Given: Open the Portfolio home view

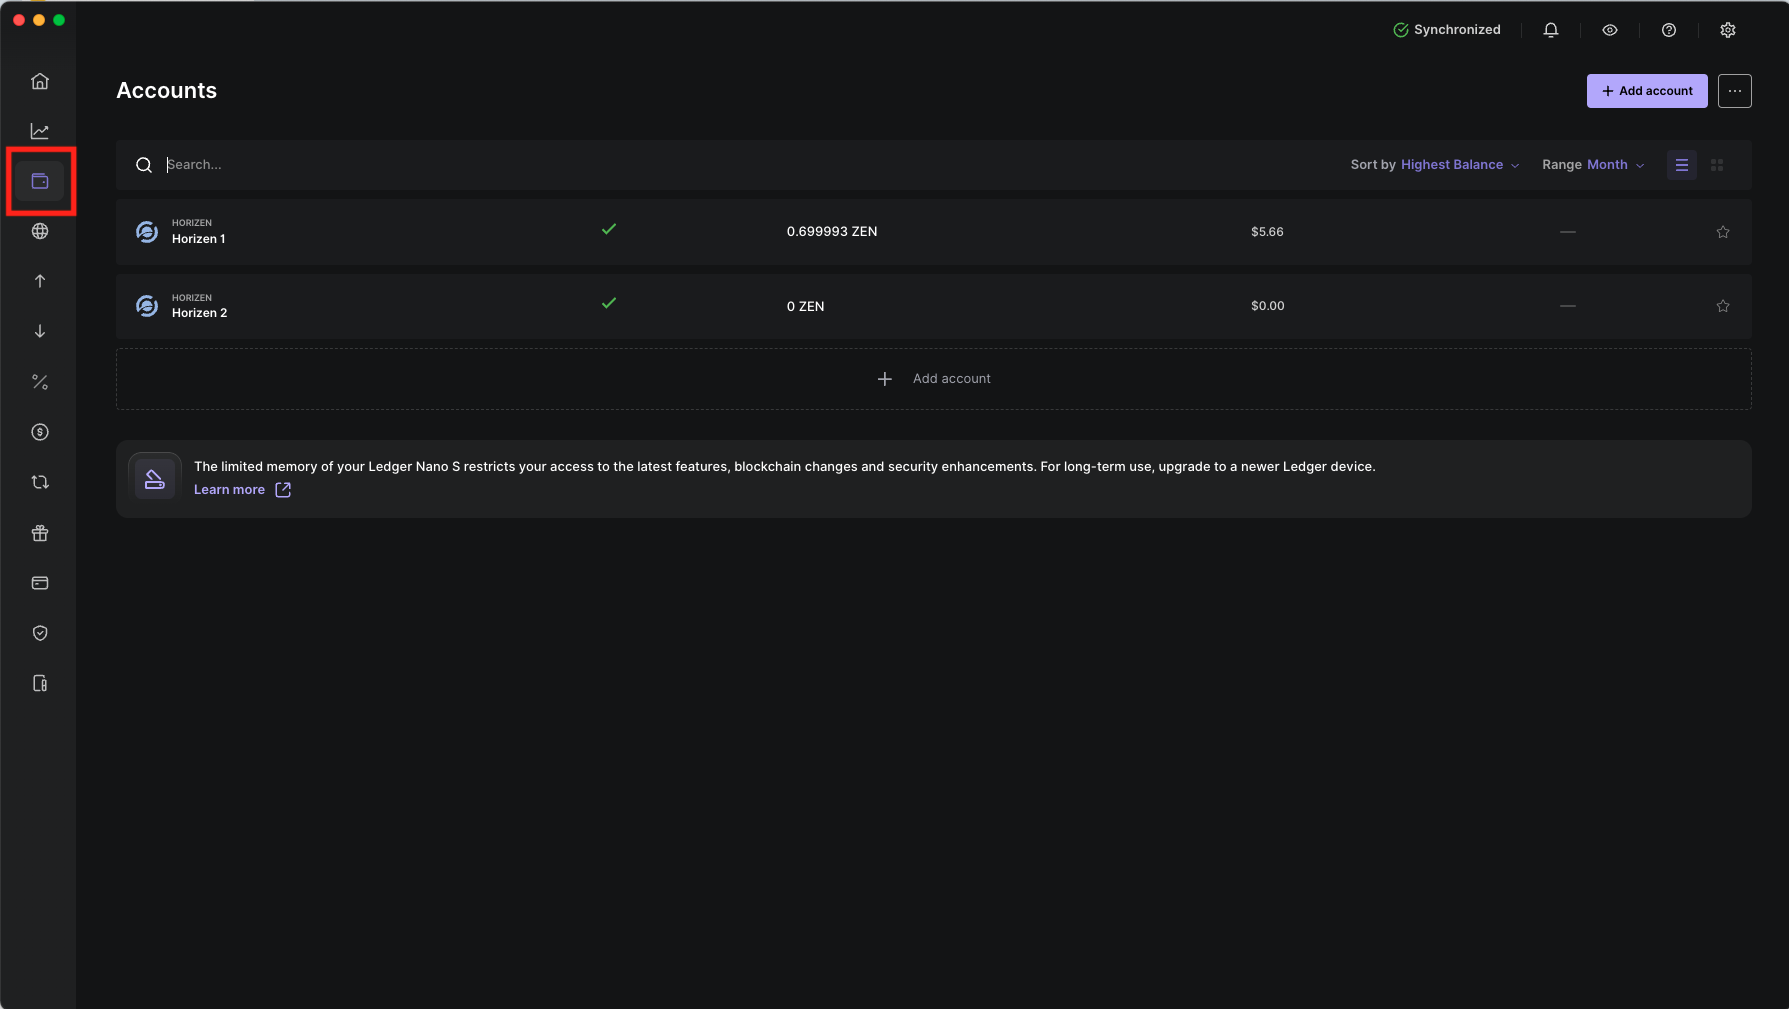Looking at the screenshot, I should click(x=40, y=80).
